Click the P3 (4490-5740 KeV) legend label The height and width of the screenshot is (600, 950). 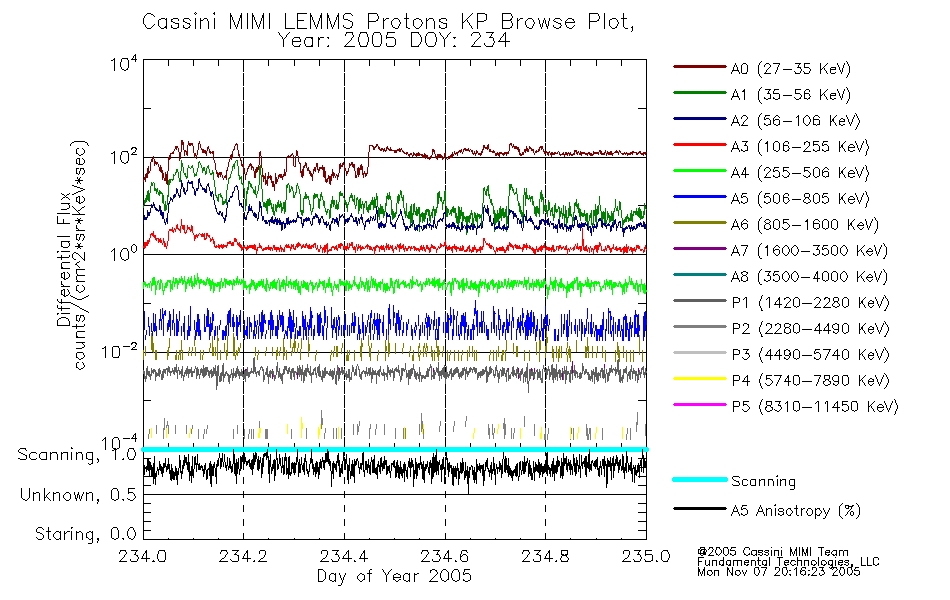click(x=810, y=355)
